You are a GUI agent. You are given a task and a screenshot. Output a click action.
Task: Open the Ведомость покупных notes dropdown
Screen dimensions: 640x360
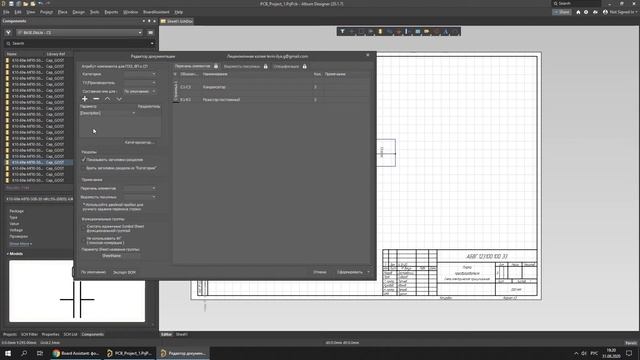click(x=140, y=197)
